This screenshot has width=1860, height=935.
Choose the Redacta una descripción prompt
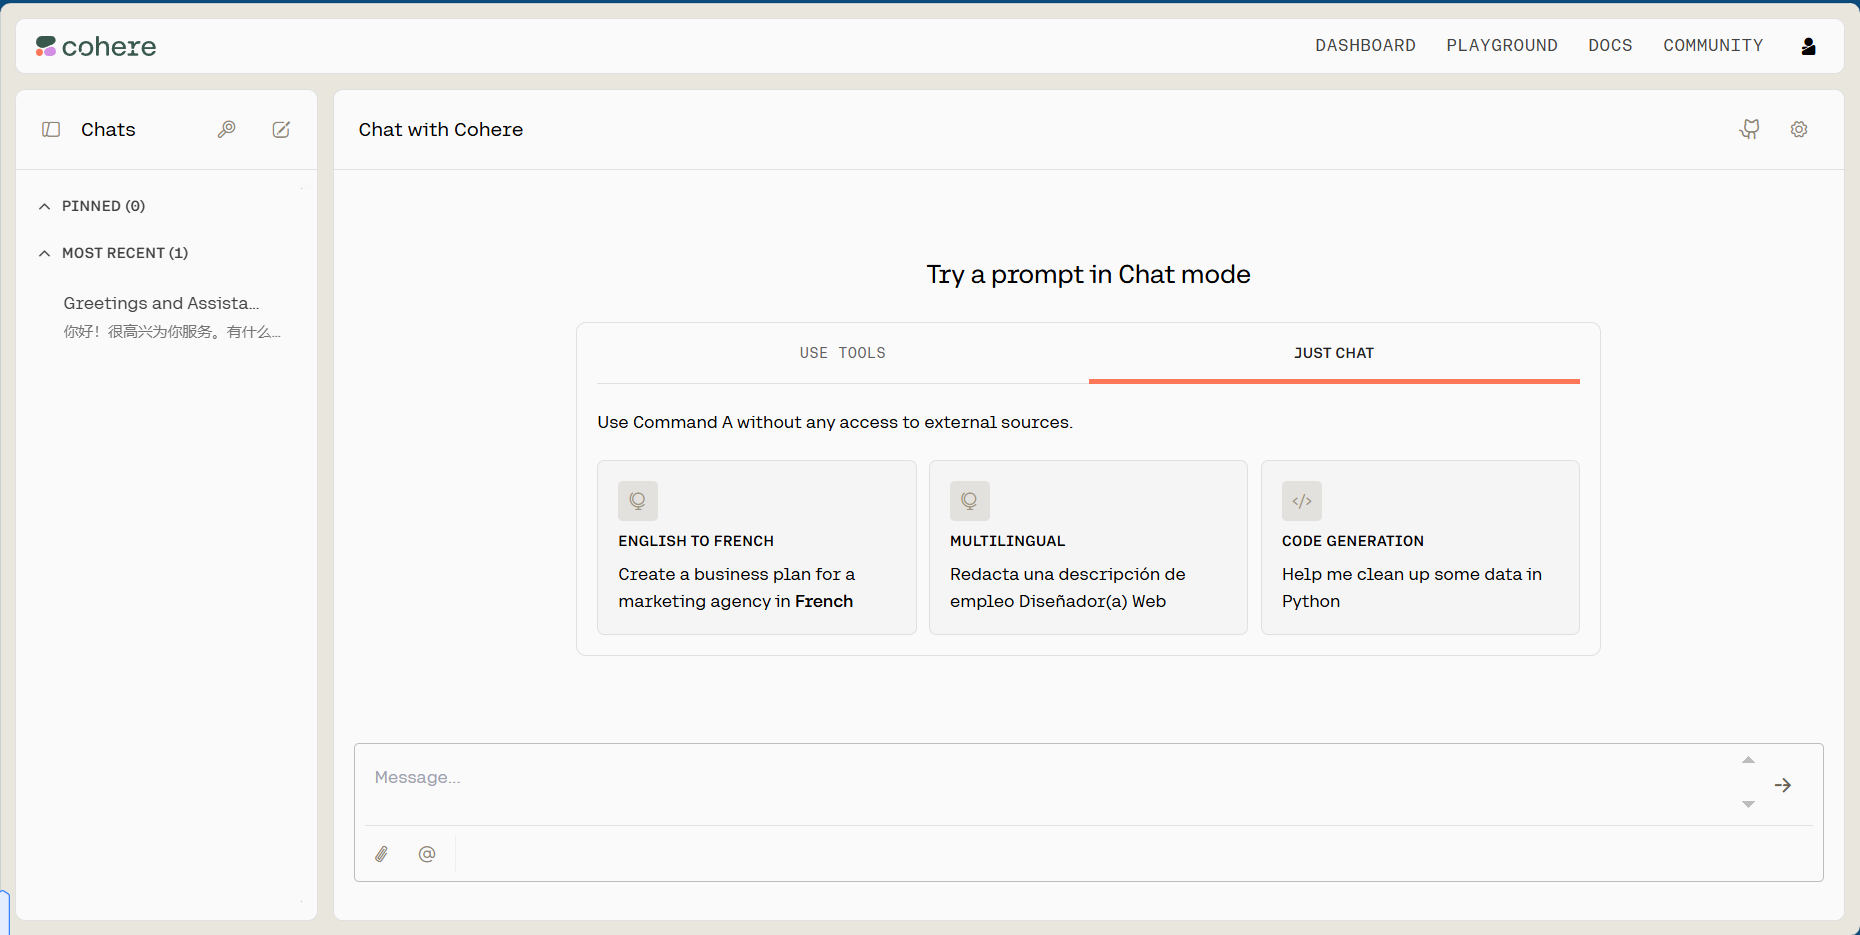click(1088, 547)
